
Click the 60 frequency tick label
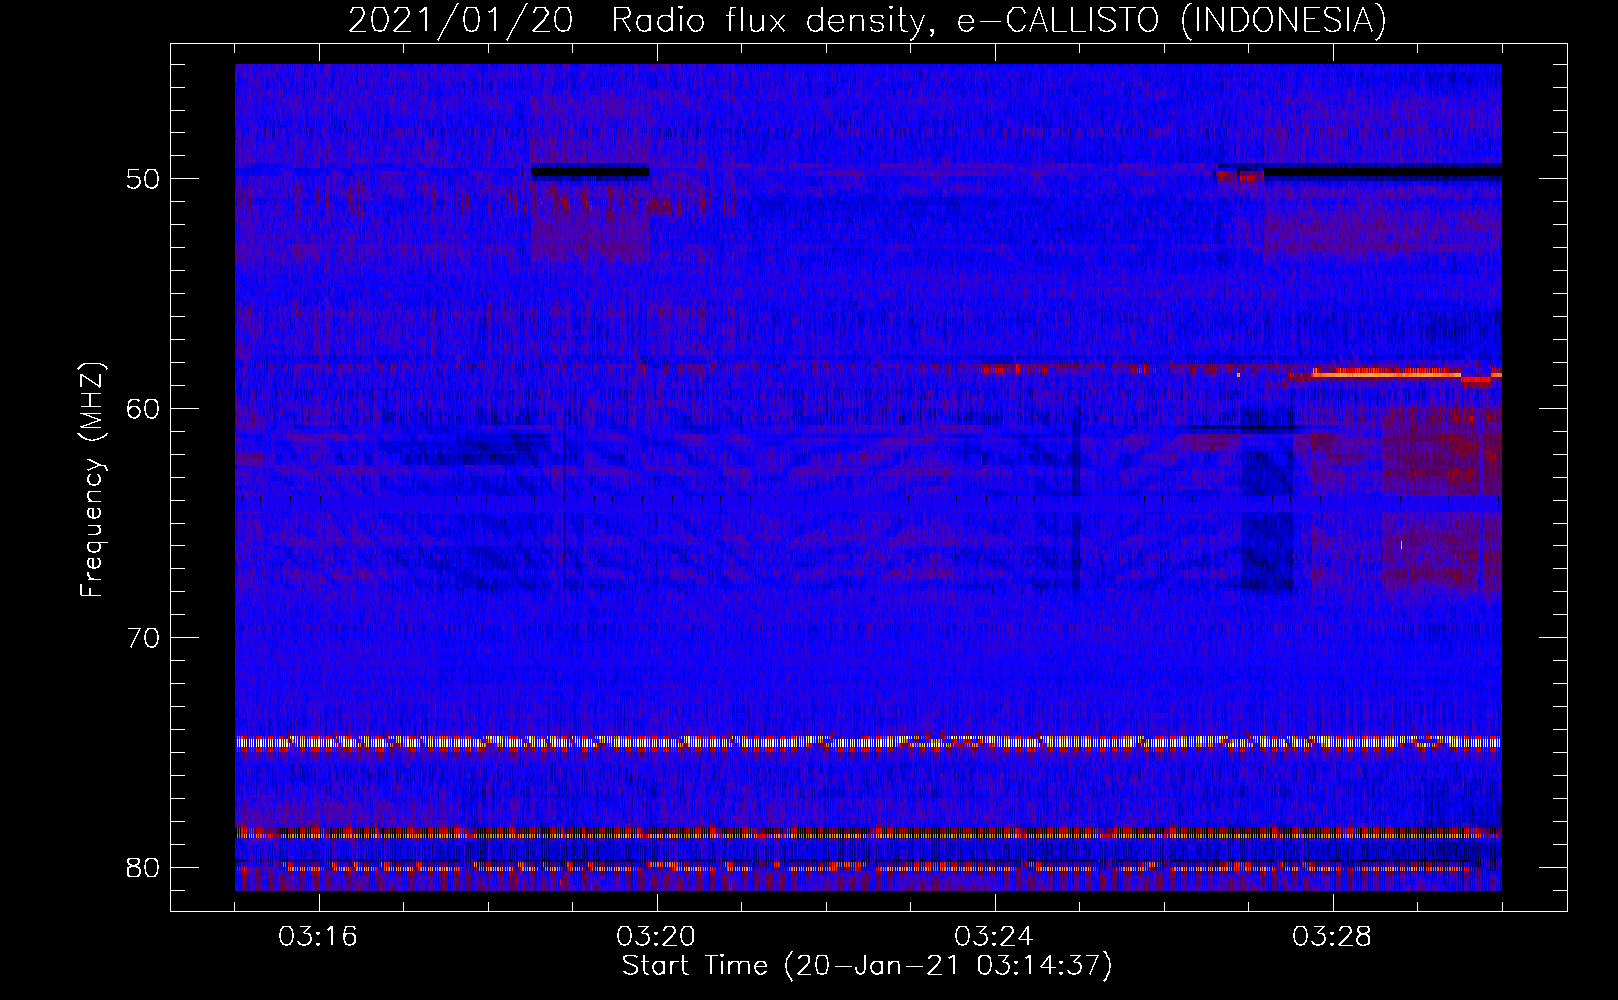pos(144,408)
